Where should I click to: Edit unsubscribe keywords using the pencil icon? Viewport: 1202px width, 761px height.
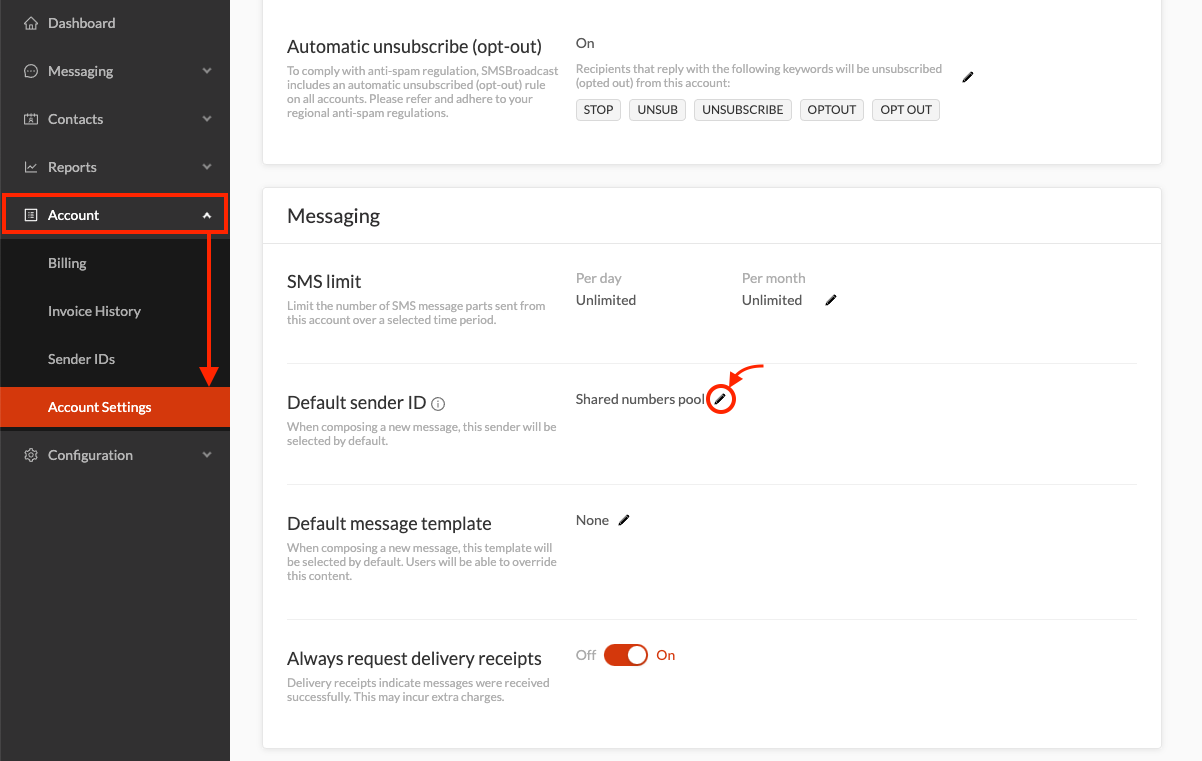click(x=966, y=76)
